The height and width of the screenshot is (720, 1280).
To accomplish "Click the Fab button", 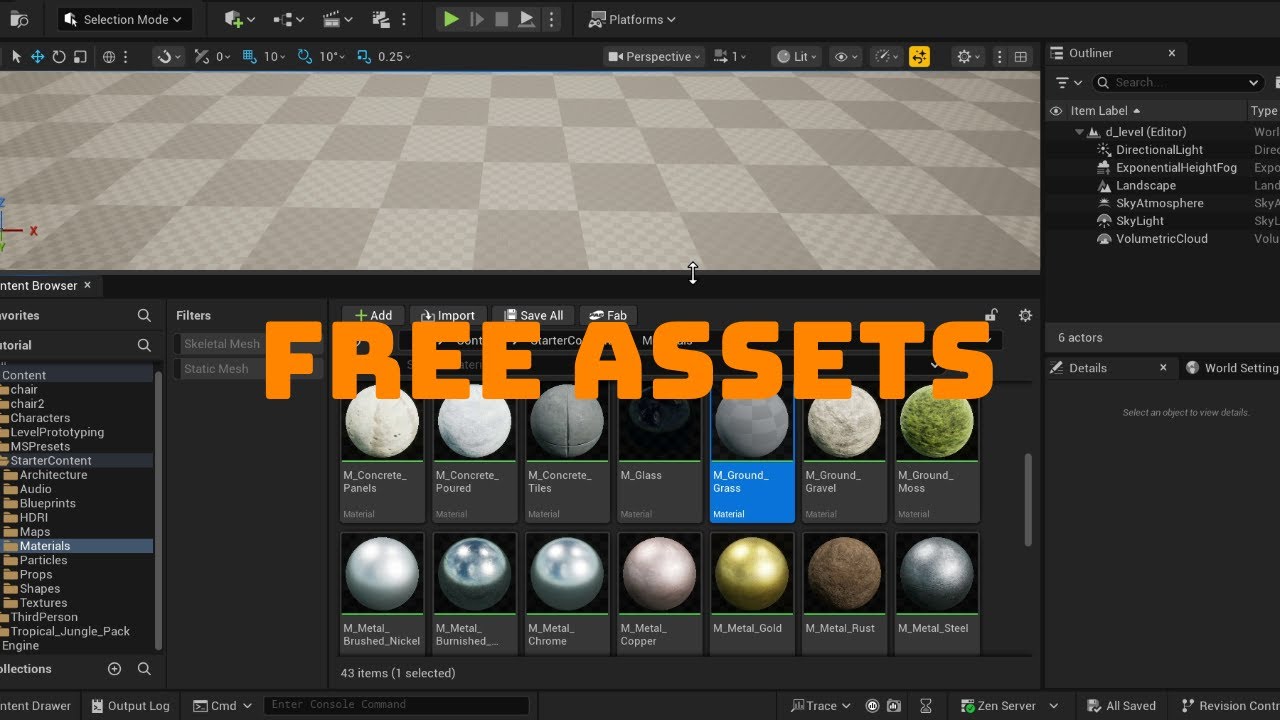I will (x=608, y=315).
